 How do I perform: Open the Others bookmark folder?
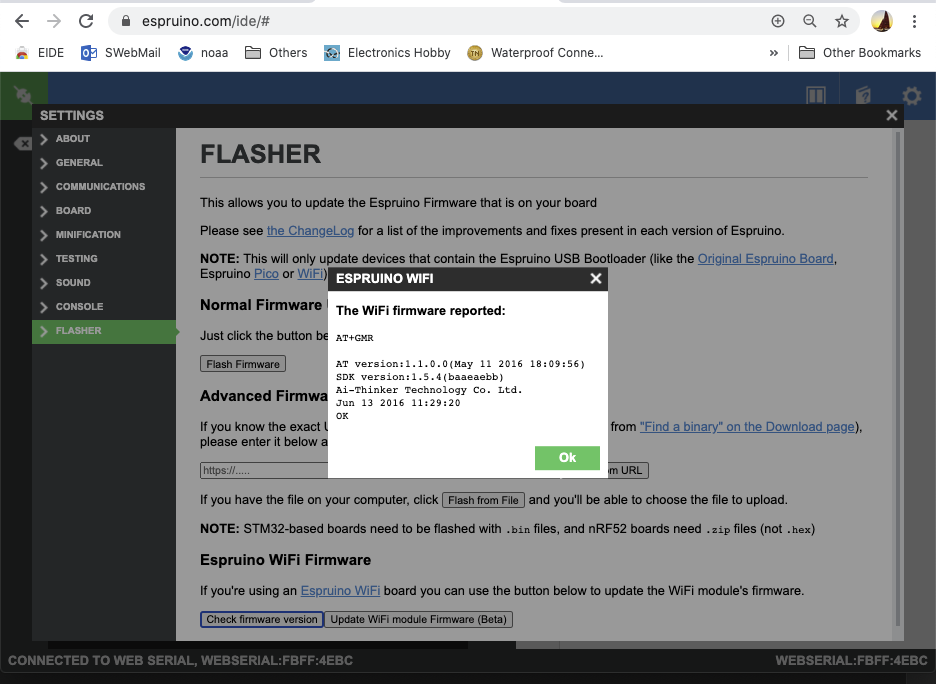pos(276,53)
